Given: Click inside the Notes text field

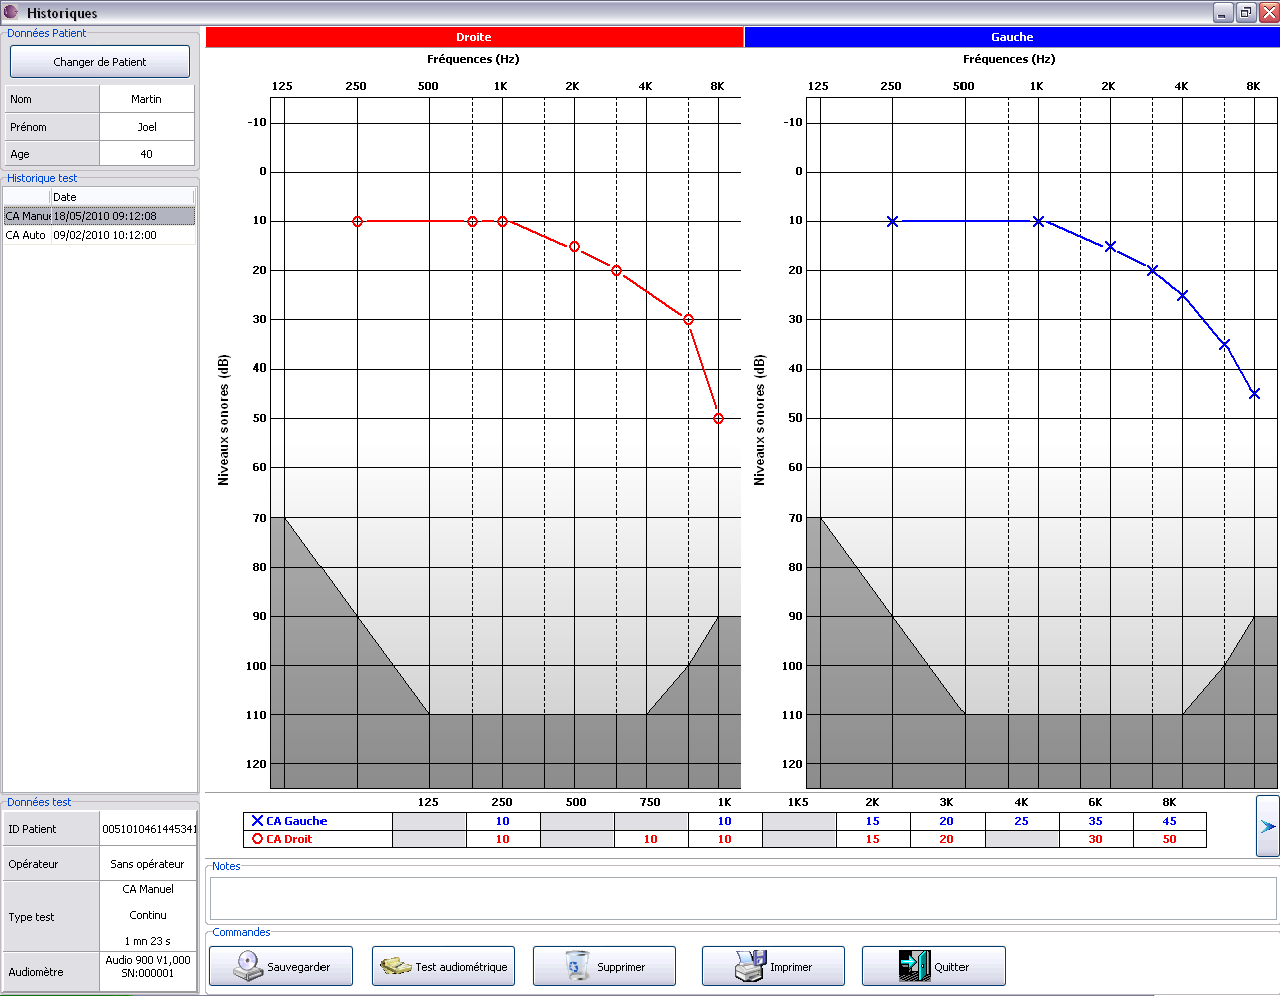Looking at the screenshot, I should pos(742,898).
